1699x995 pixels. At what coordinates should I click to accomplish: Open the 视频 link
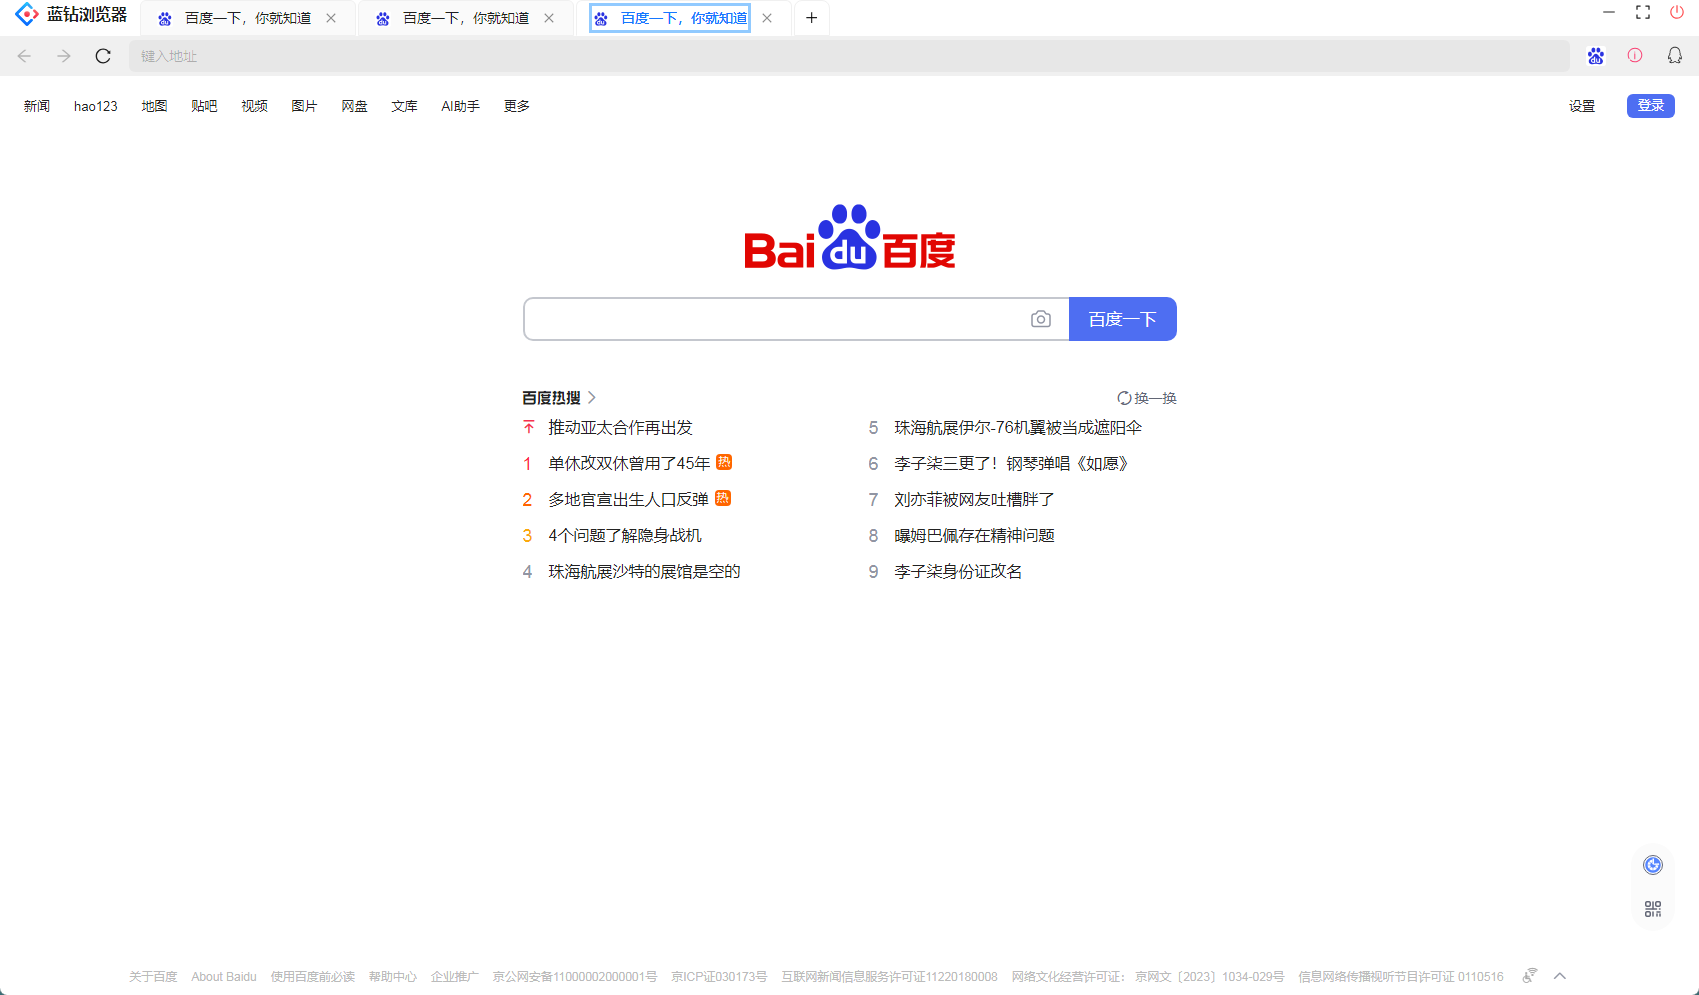(x=254, y=106)
